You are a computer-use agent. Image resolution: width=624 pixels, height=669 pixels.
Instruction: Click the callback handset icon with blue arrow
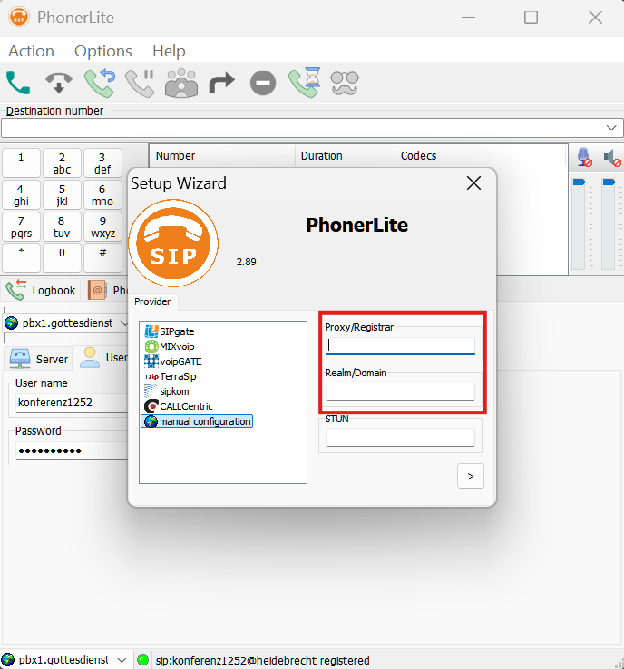point(99,83)
